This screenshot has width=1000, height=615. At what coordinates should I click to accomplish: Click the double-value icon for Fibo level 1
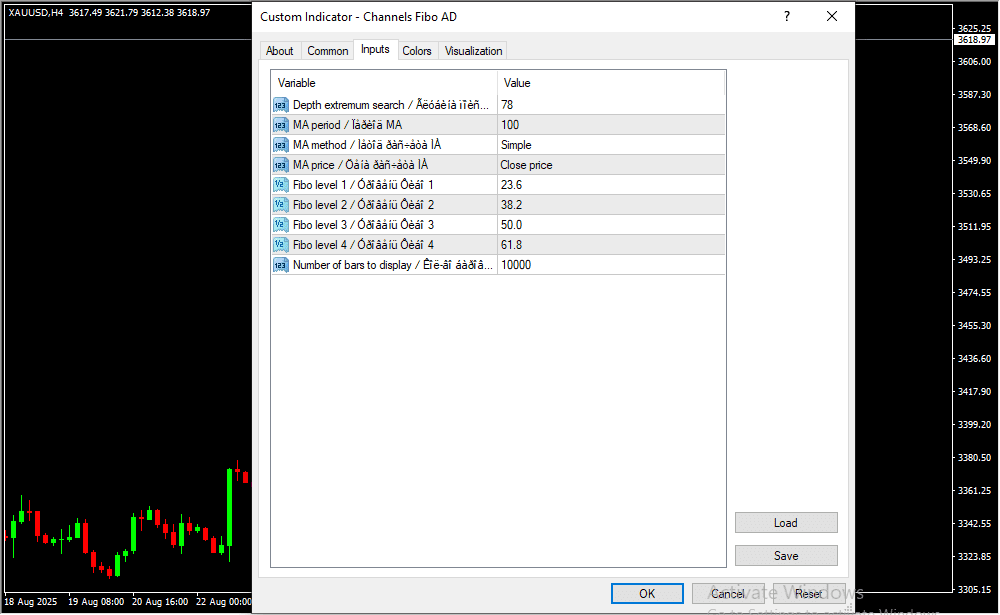pyautogui.click(x=280, y=185)
